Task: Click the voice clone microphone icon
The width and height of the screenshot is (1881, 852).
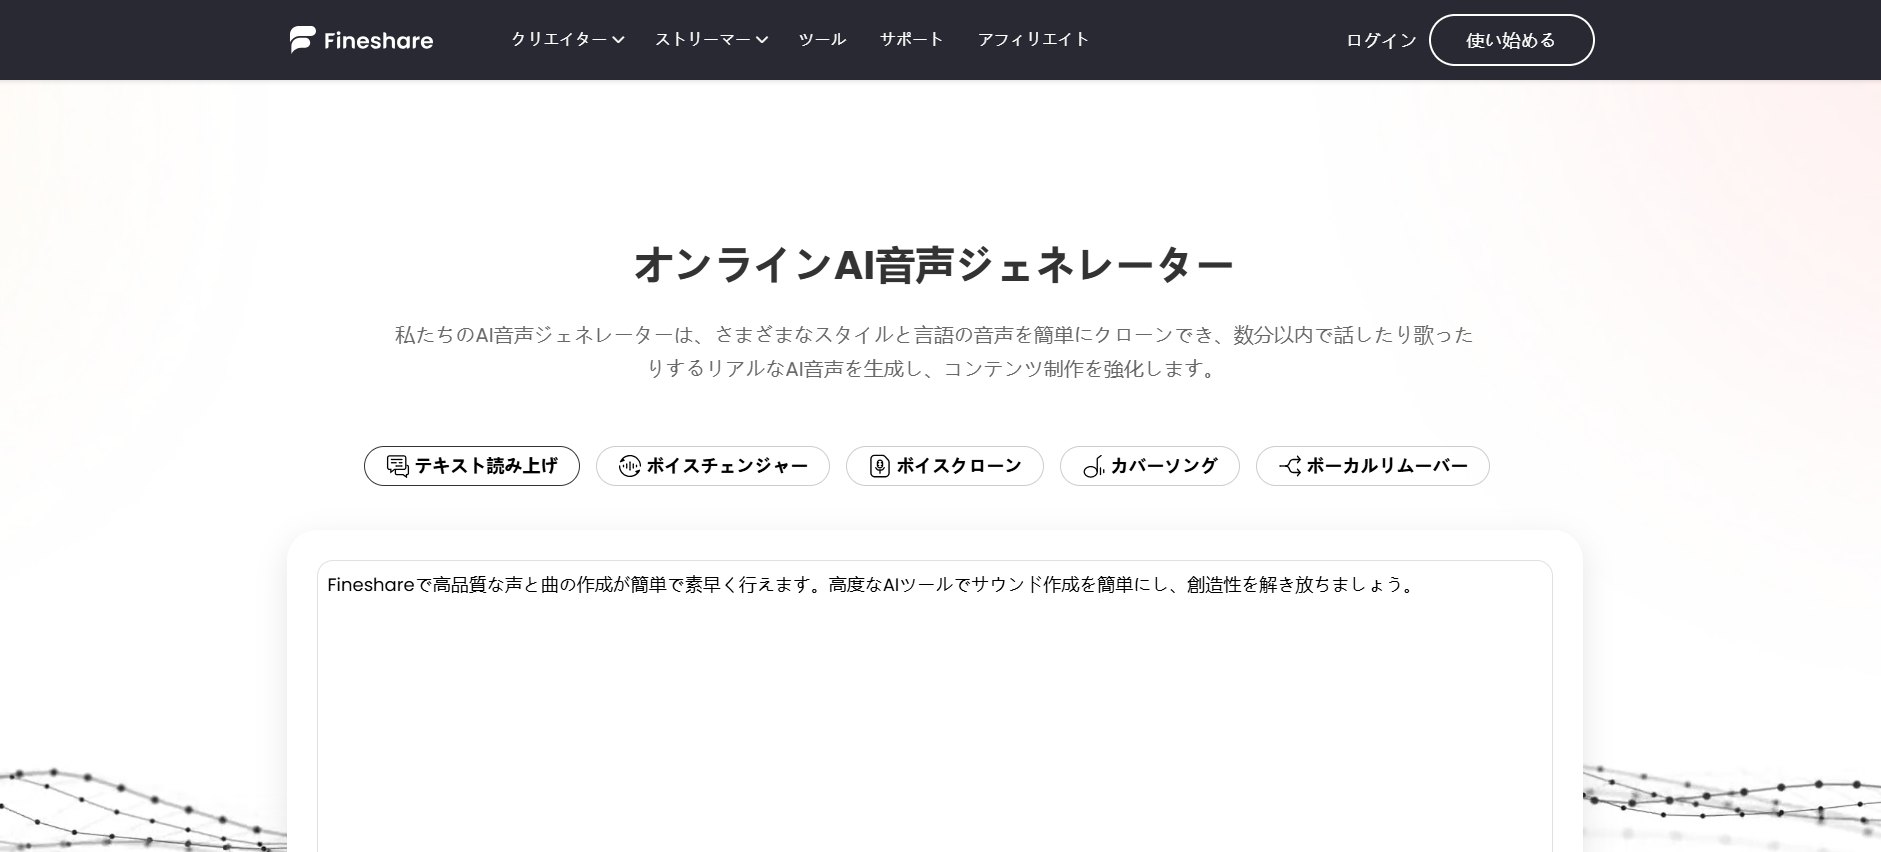Action: click(x=879, y=466)
